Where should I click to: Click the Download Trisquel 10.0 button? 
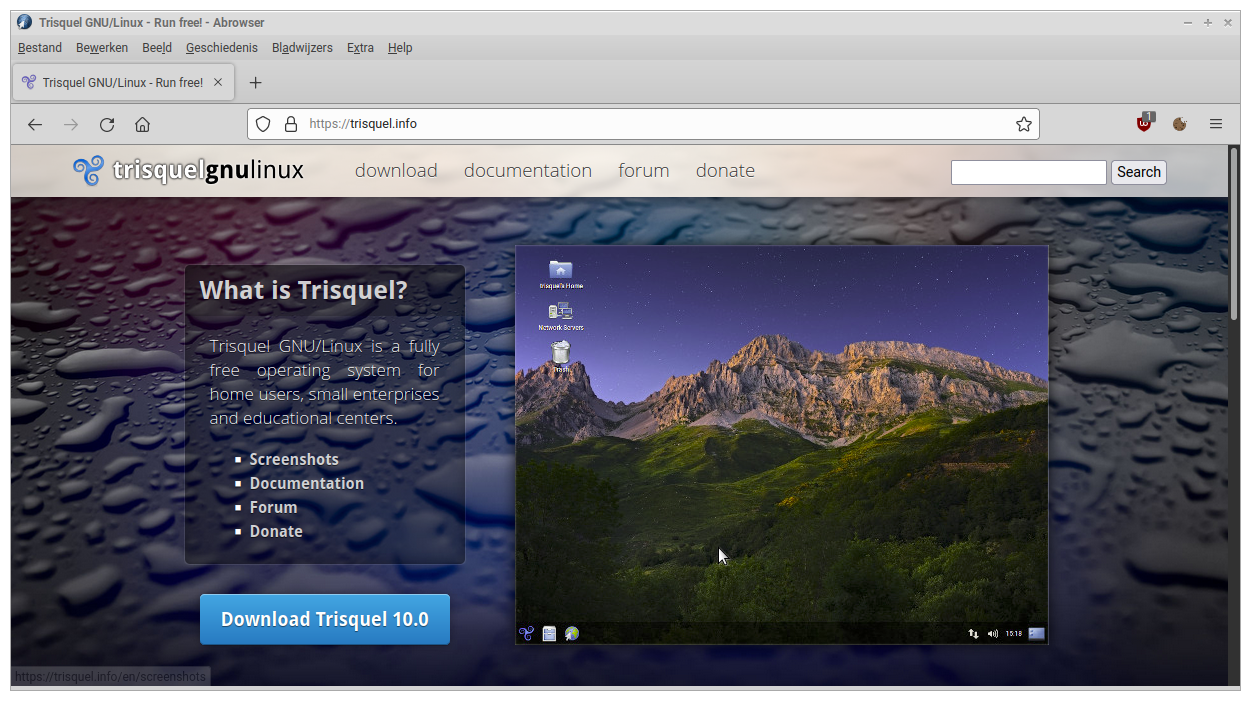(325, 619)
